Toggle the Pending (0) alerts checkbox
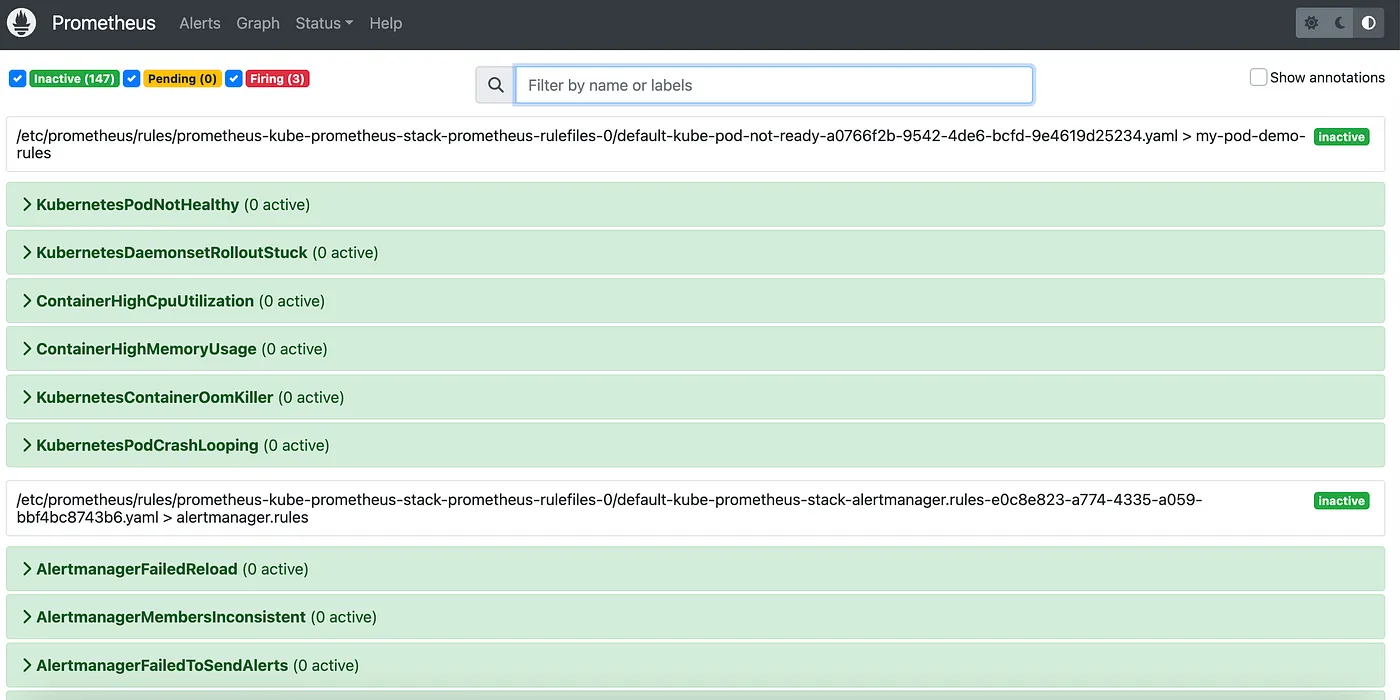1400x700 pixels. [131, 78]
